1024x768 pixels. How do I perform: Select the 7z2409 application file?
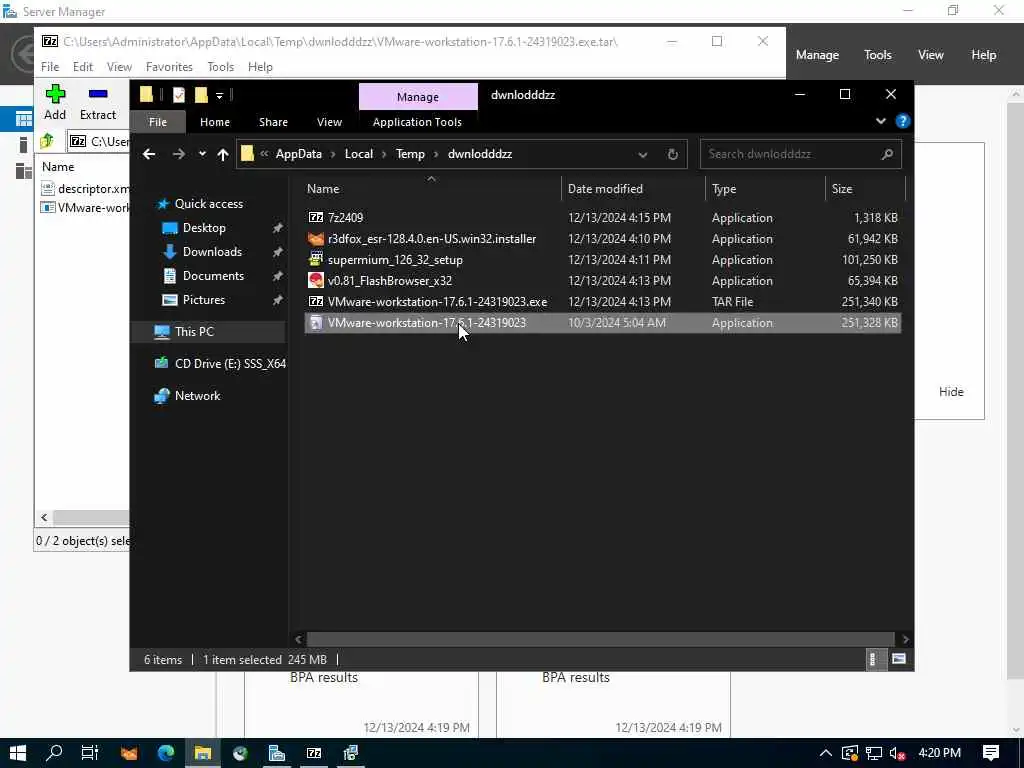602,217
